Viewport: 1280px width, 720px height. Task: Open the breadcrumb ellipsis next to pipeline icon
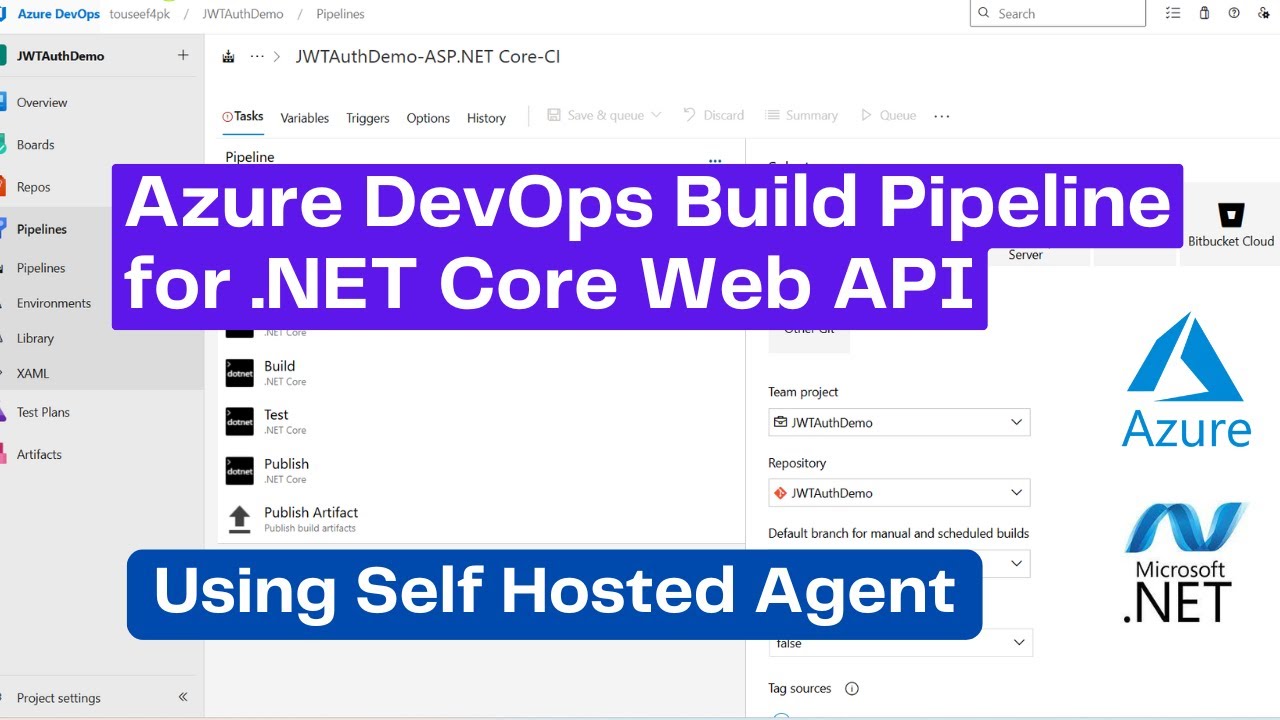pos(257,57)
